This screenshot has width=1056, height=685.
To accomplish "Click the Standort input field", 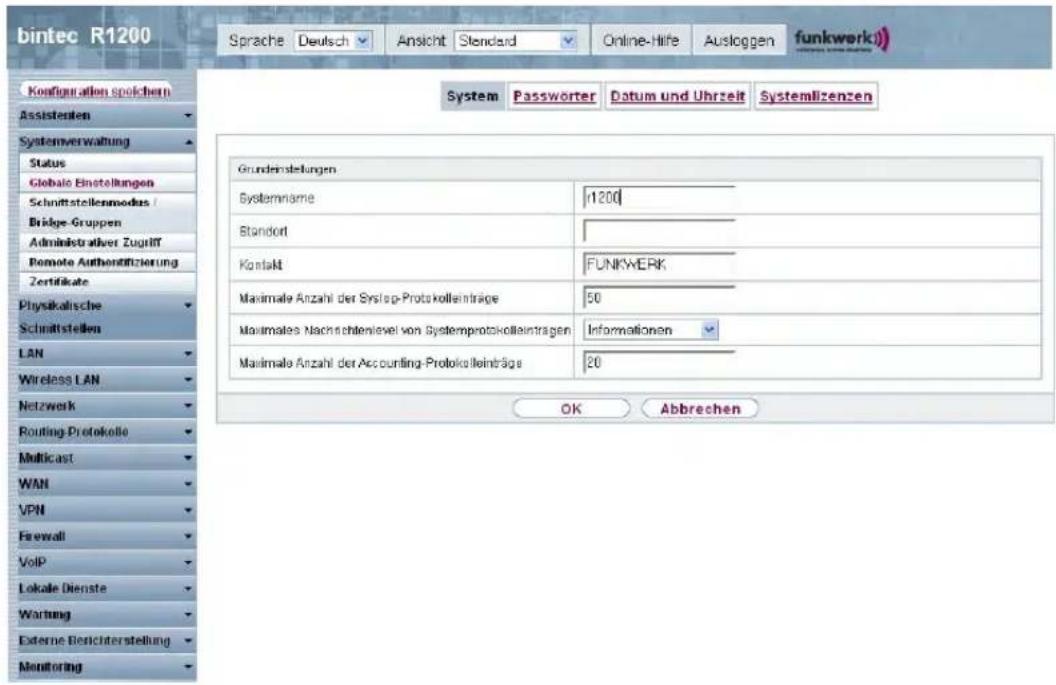I will (x=659, y=230).
